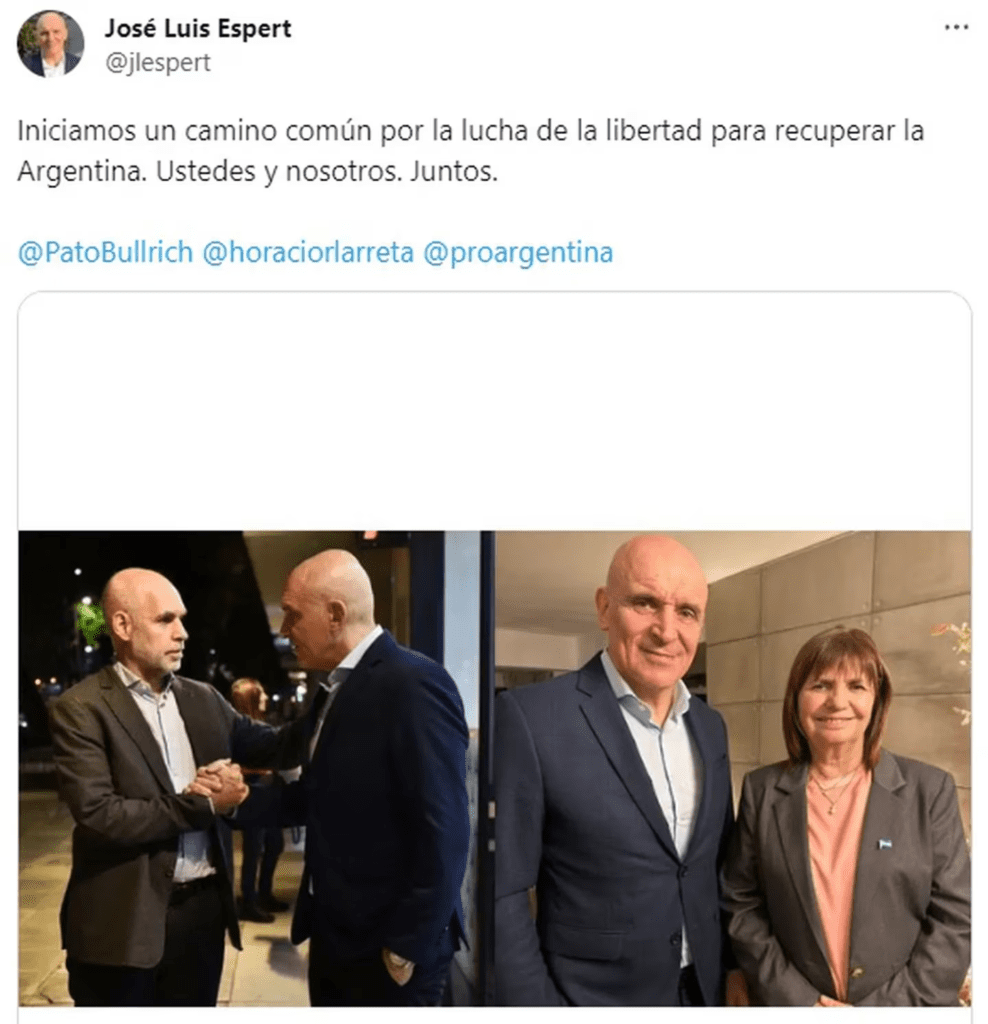The width and height of the screenshot is (988, 1024).
Task: Open the tweet's three-dot more options menu
Action: click(x=956, y=27)
